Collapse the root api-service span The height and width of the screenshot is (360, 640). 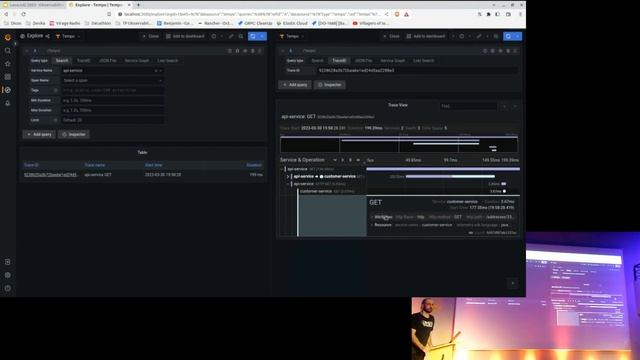click(282, 169)
